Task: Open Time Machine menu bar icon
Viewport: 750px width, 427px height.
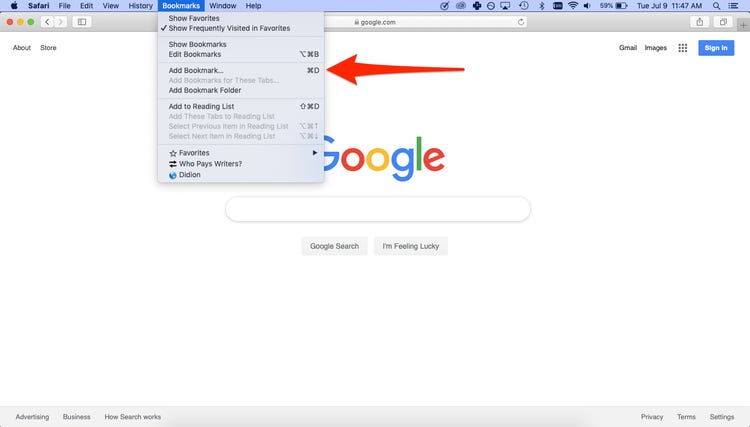Action: [524, 6]
